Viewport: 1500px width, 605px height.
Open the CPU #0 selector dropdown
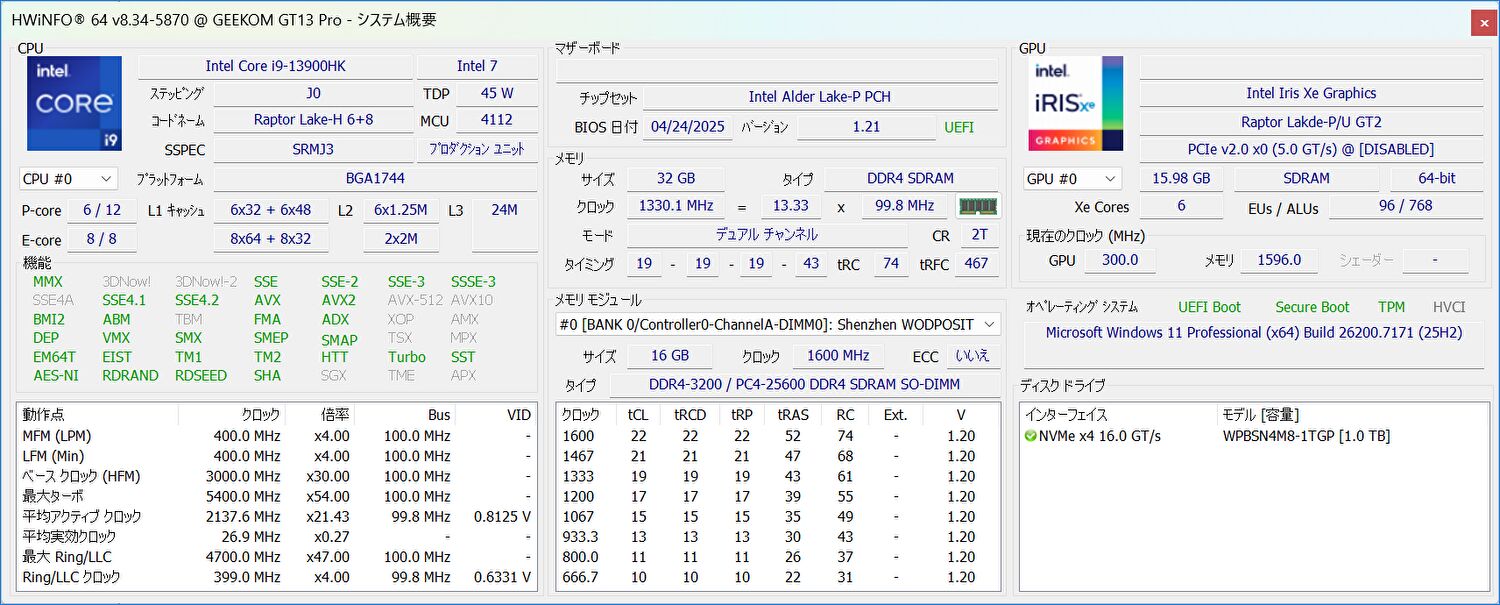pos(68,179)
